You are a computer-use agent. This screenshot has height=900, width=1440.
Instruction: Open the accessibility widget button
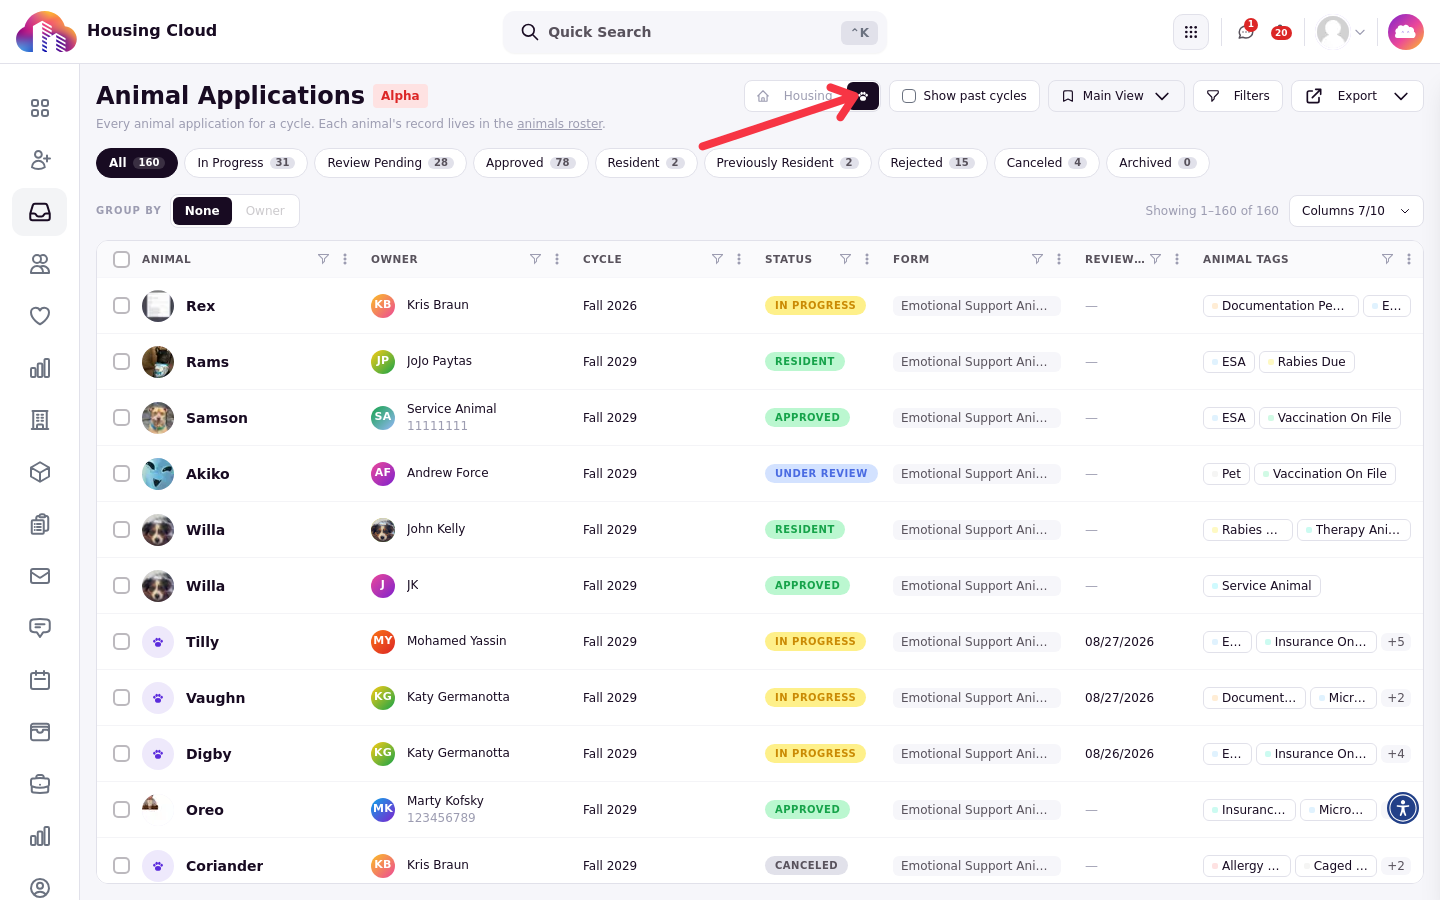(1403, 808)
